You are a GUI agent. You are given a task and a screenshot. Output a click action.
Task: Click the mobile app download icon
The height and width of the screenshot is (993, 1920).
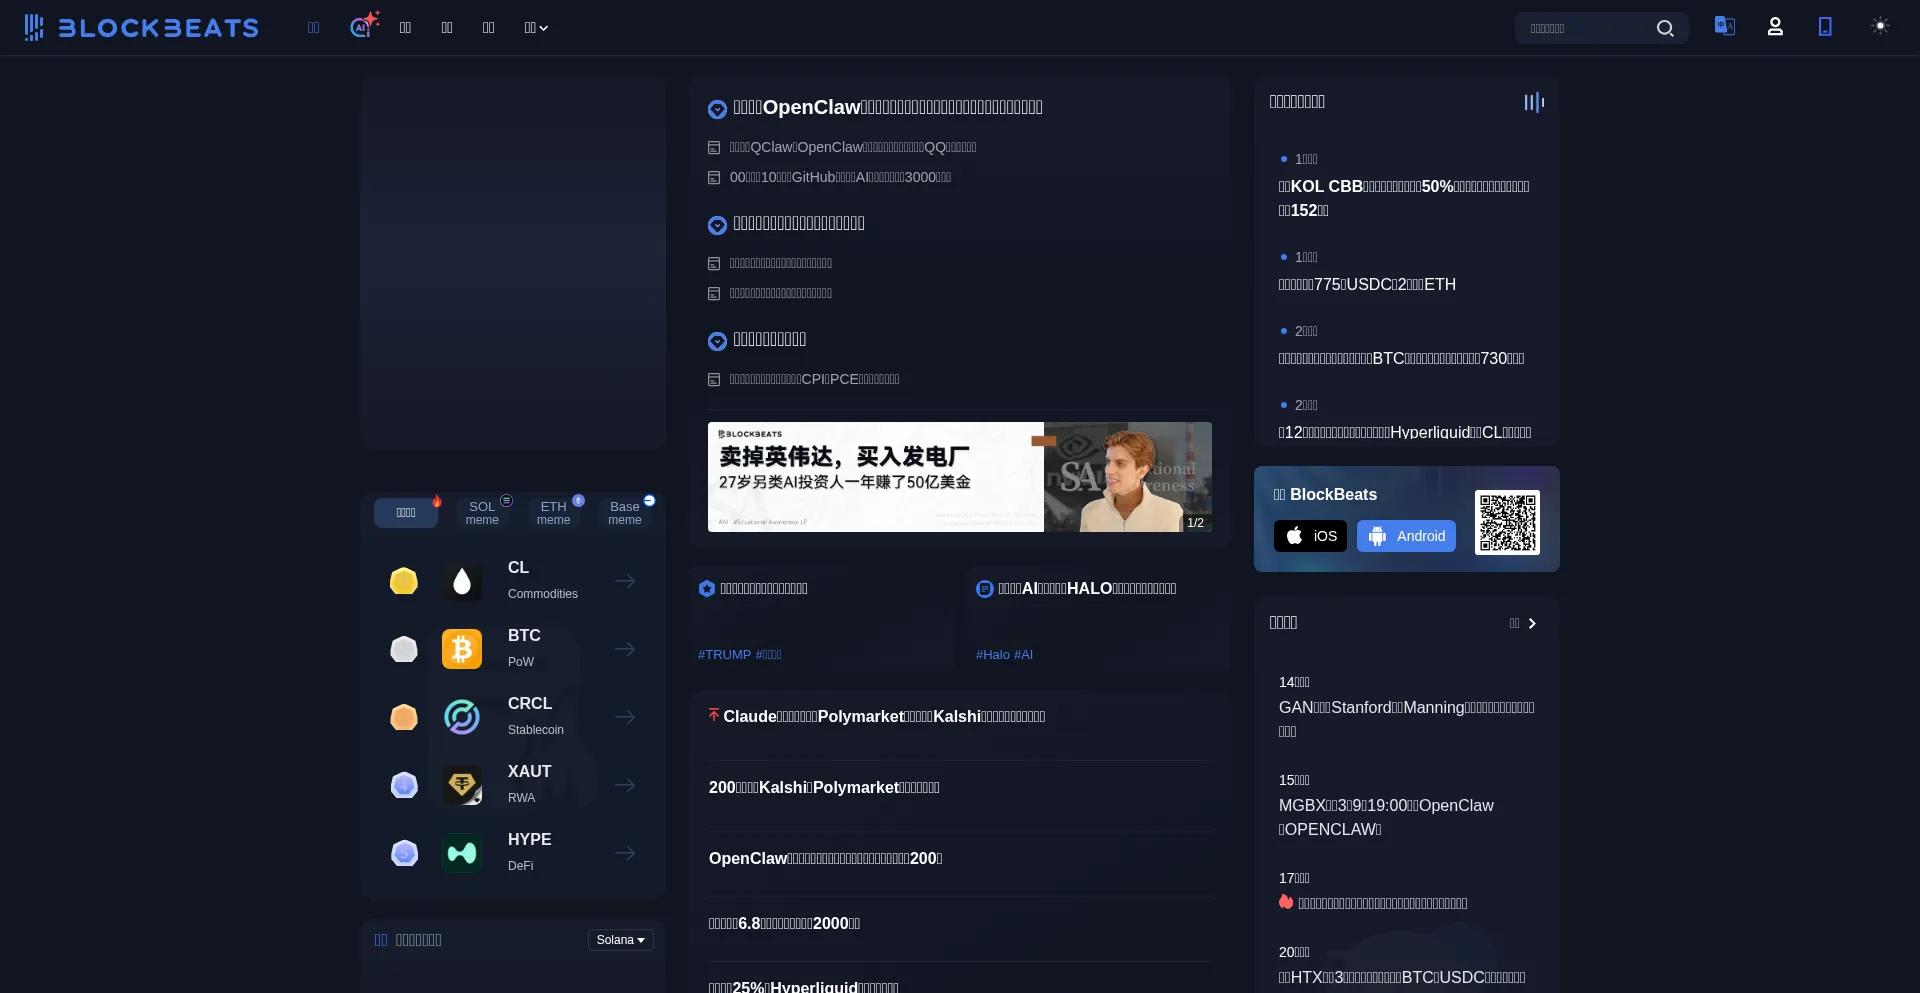pos(1825,27)
